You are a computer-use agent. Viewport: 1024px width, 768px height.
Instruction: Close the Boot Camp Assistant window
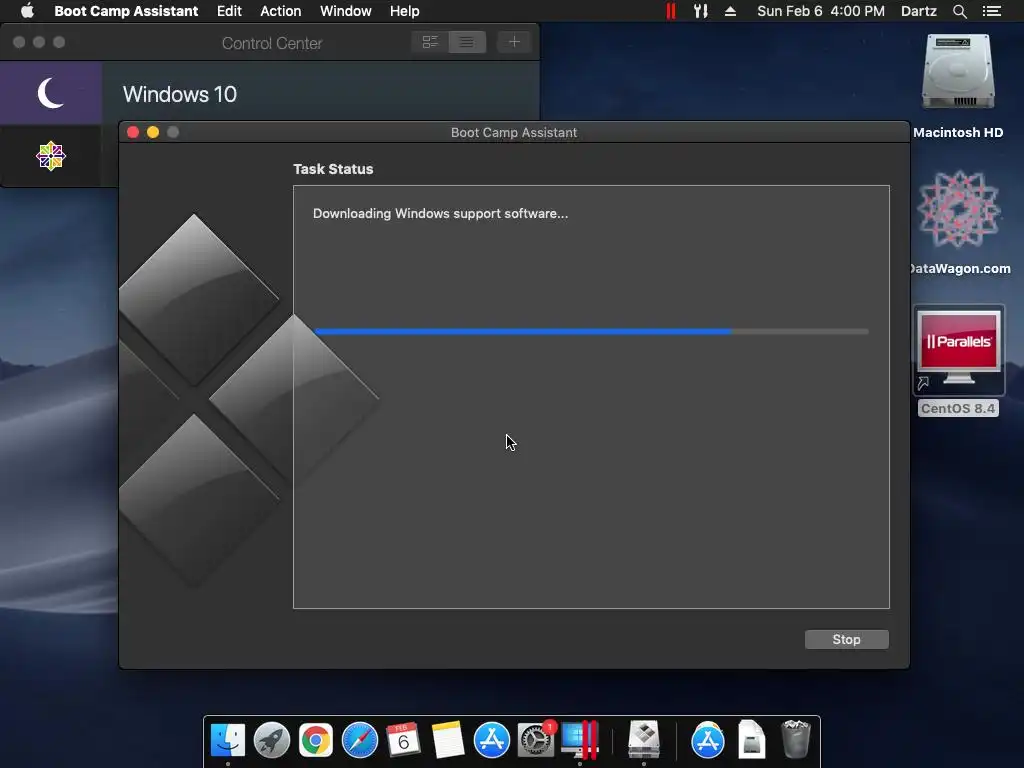(x=133, y=132)
